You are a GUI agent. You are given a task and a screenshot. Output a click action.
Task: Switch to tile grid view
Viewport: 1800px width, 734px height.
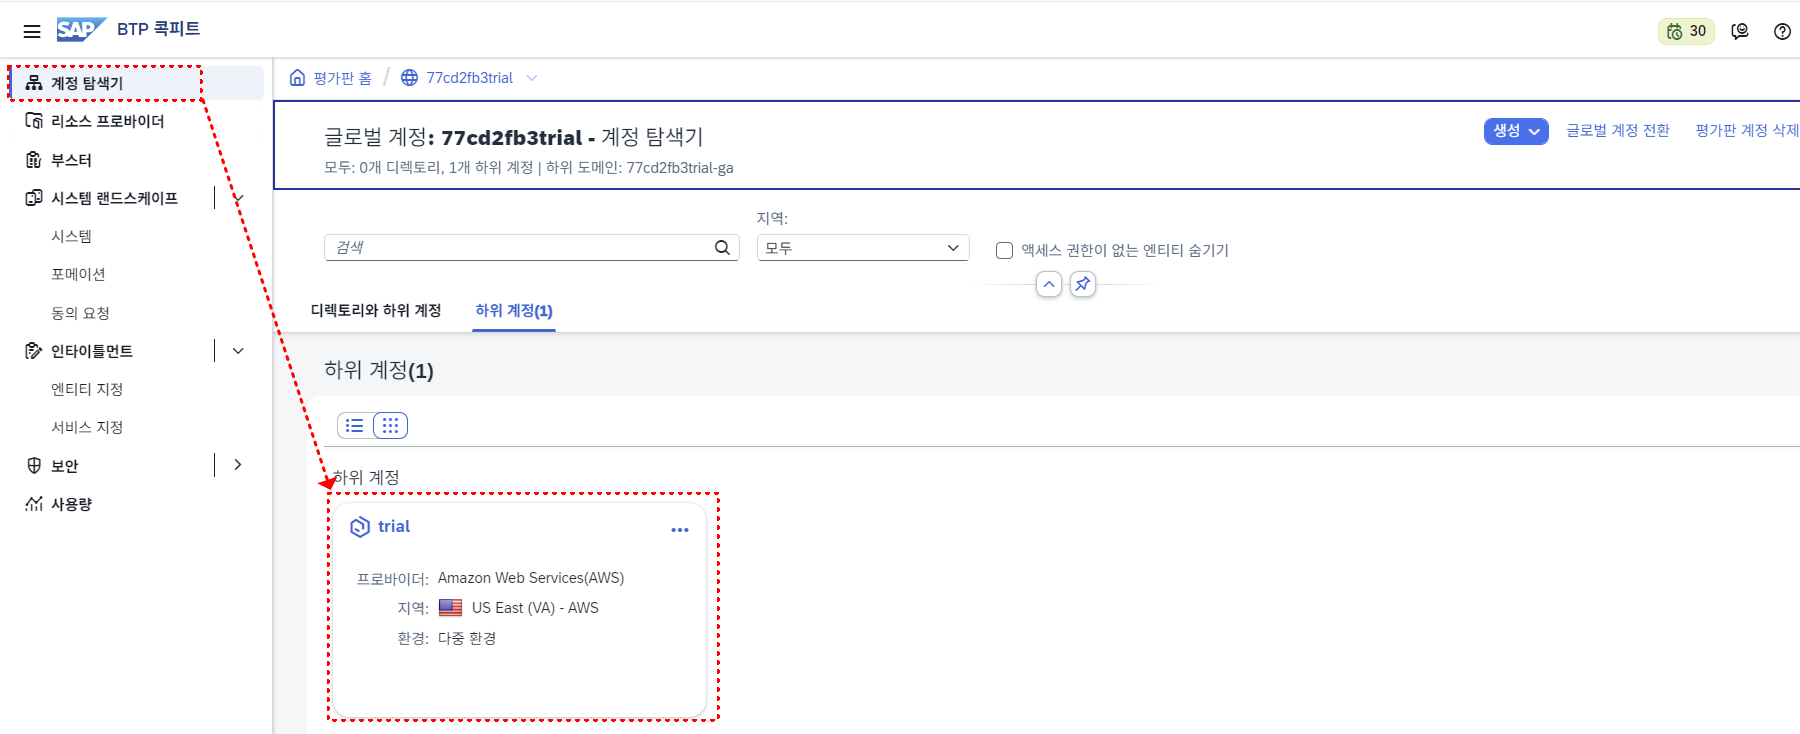click(x=390, y=426)
